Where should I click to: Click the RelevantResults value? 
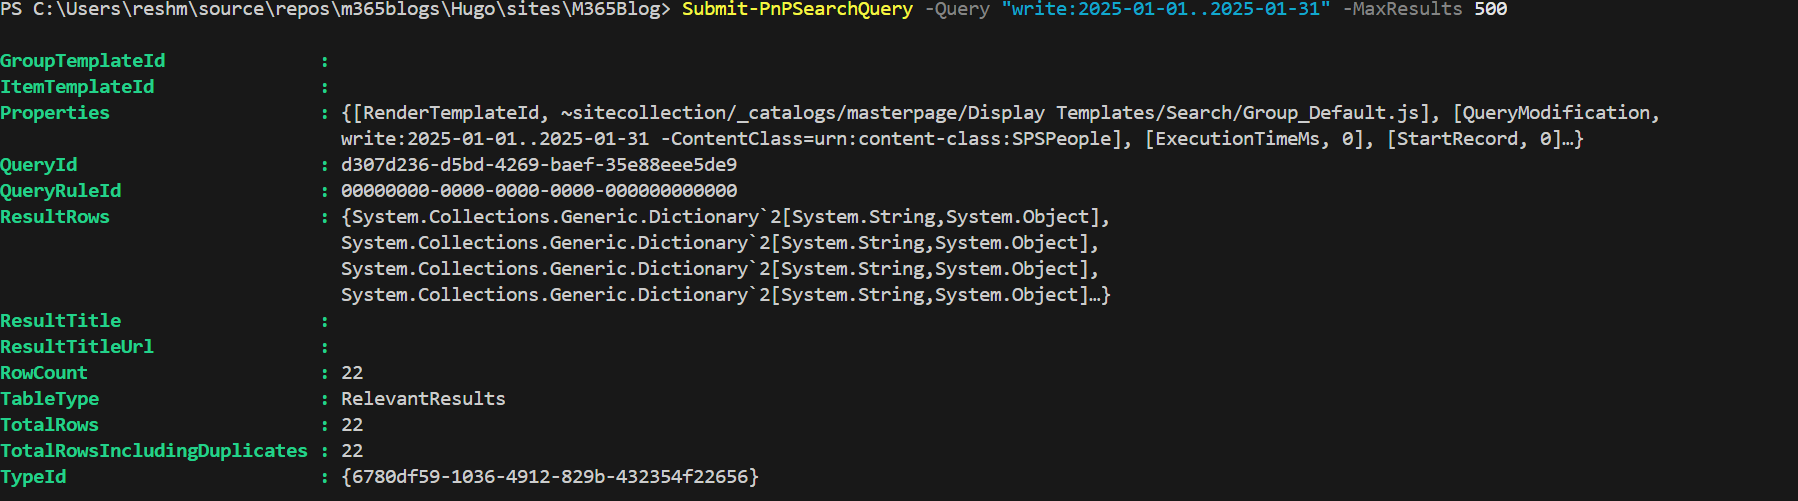[x=423, y=399]
